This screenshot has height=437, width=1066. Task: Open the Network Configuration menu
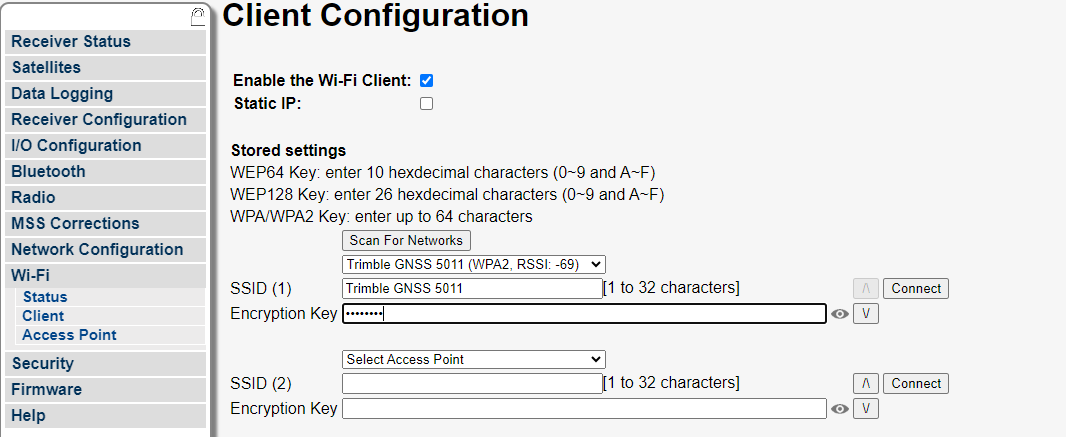tap(105, 249)
